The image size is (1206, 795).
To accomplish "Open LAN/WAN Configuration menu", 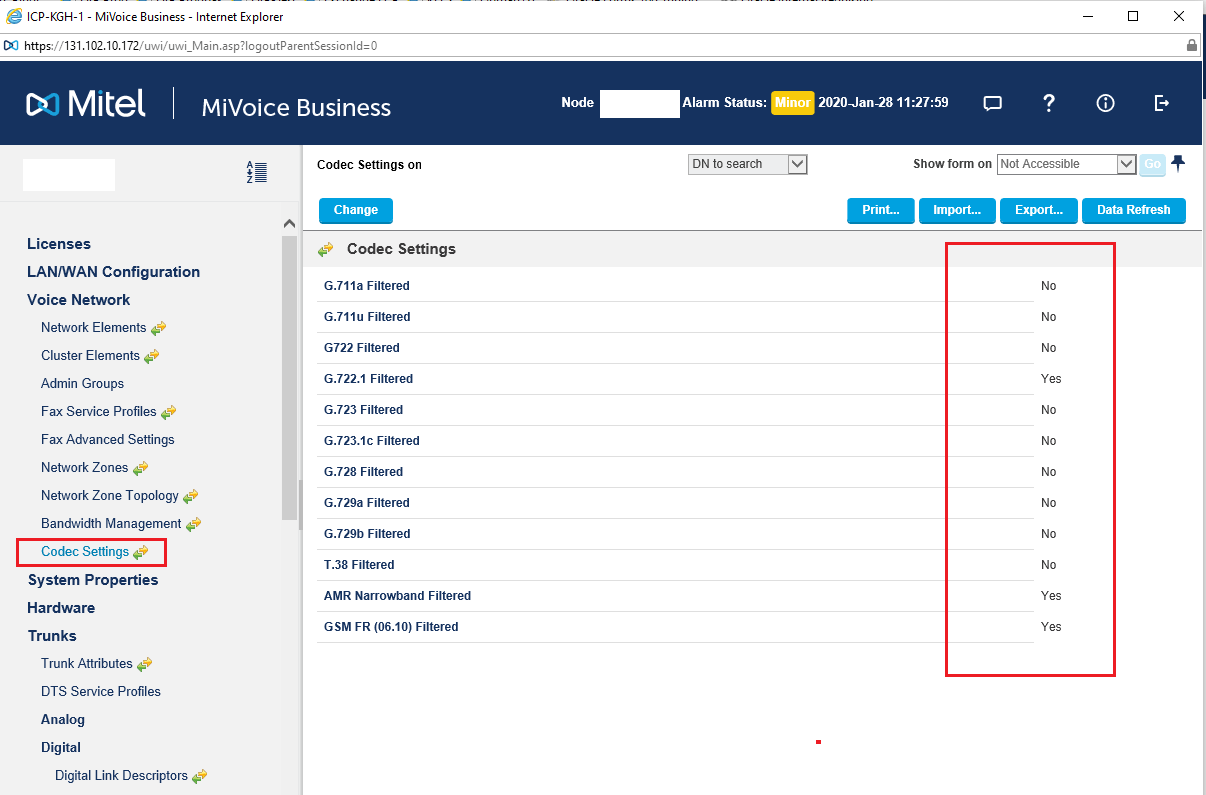I will tap(113, 272).
